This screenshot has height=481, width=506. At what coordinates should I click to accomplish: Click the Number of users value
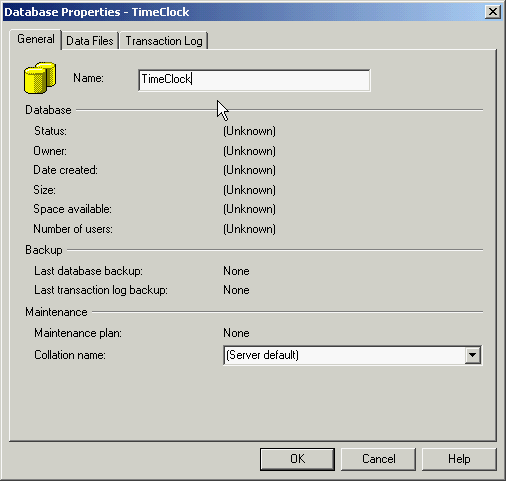pyautogui.click(x=249, y=229)
